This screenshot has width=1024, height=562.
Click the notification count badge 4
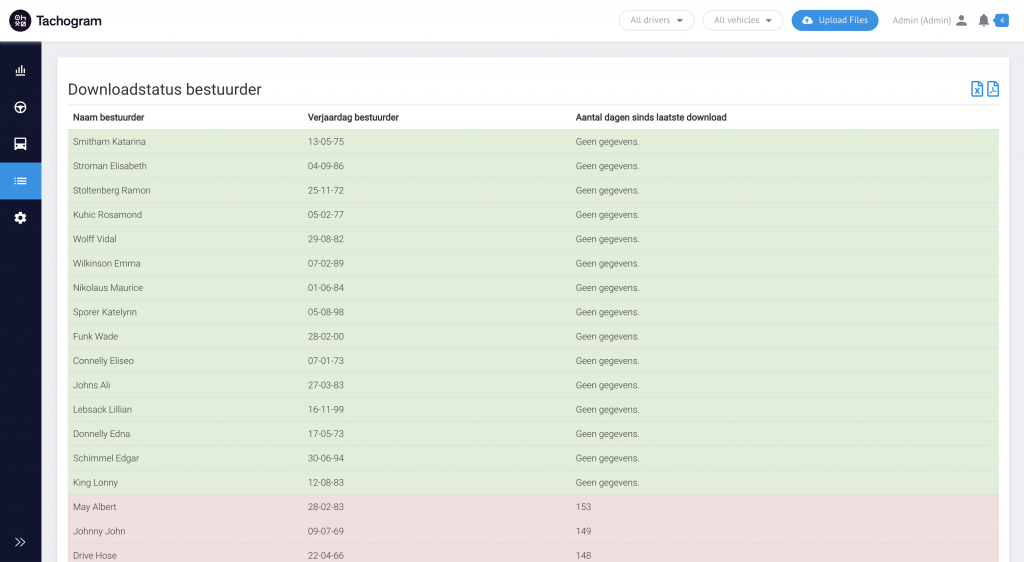[1002, 21]
